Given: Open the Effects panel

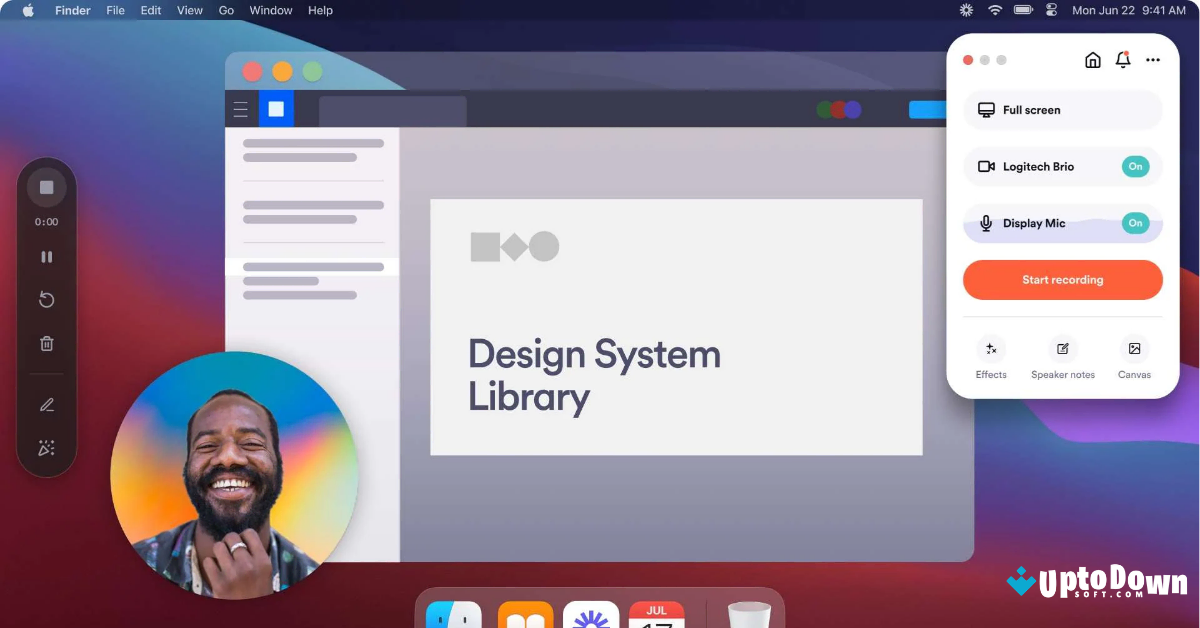Looking at the screenshot, I should click(x=990, y=357).
